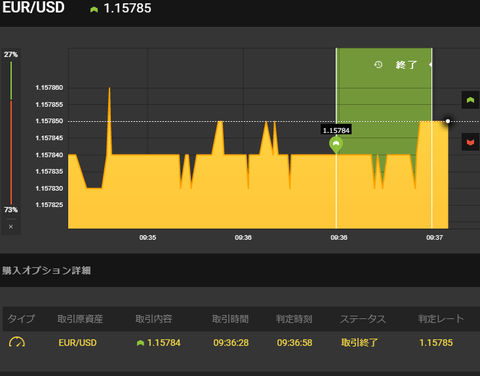Image resolution: width=480 pixels, height=376 pixels.
Task: Click the 1.15785 settlement rate cell
Action: pyautogui.click(x=436, y=343)
